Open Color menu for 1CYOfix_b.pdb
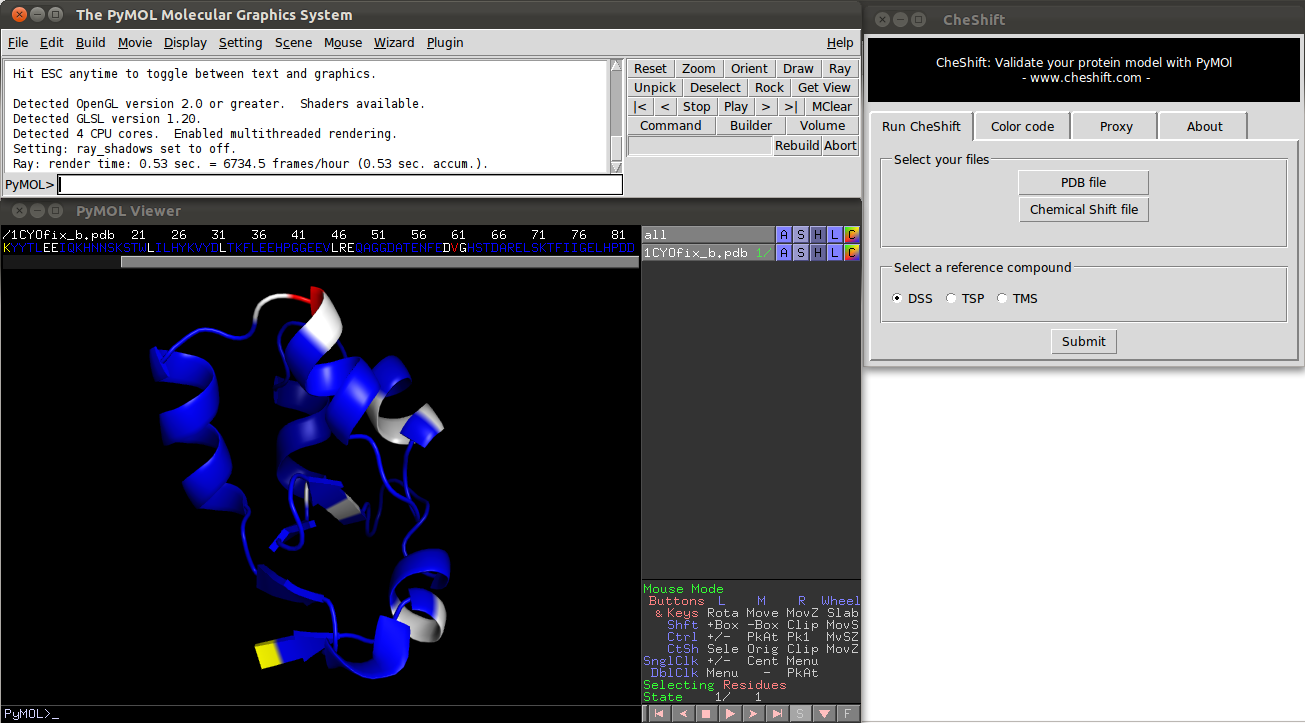Screen dimensions: 1305x723 point(852,253)
